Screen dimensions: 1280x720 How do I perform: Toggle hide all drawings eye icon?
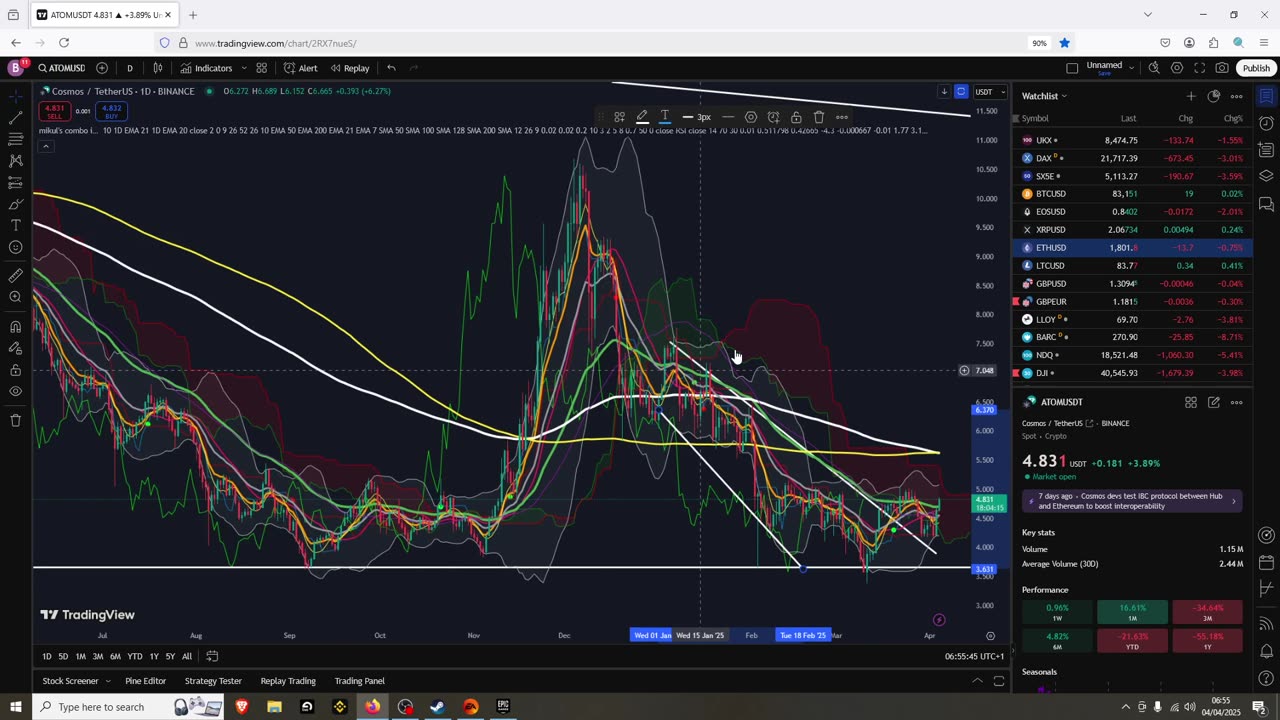point(15,391)
